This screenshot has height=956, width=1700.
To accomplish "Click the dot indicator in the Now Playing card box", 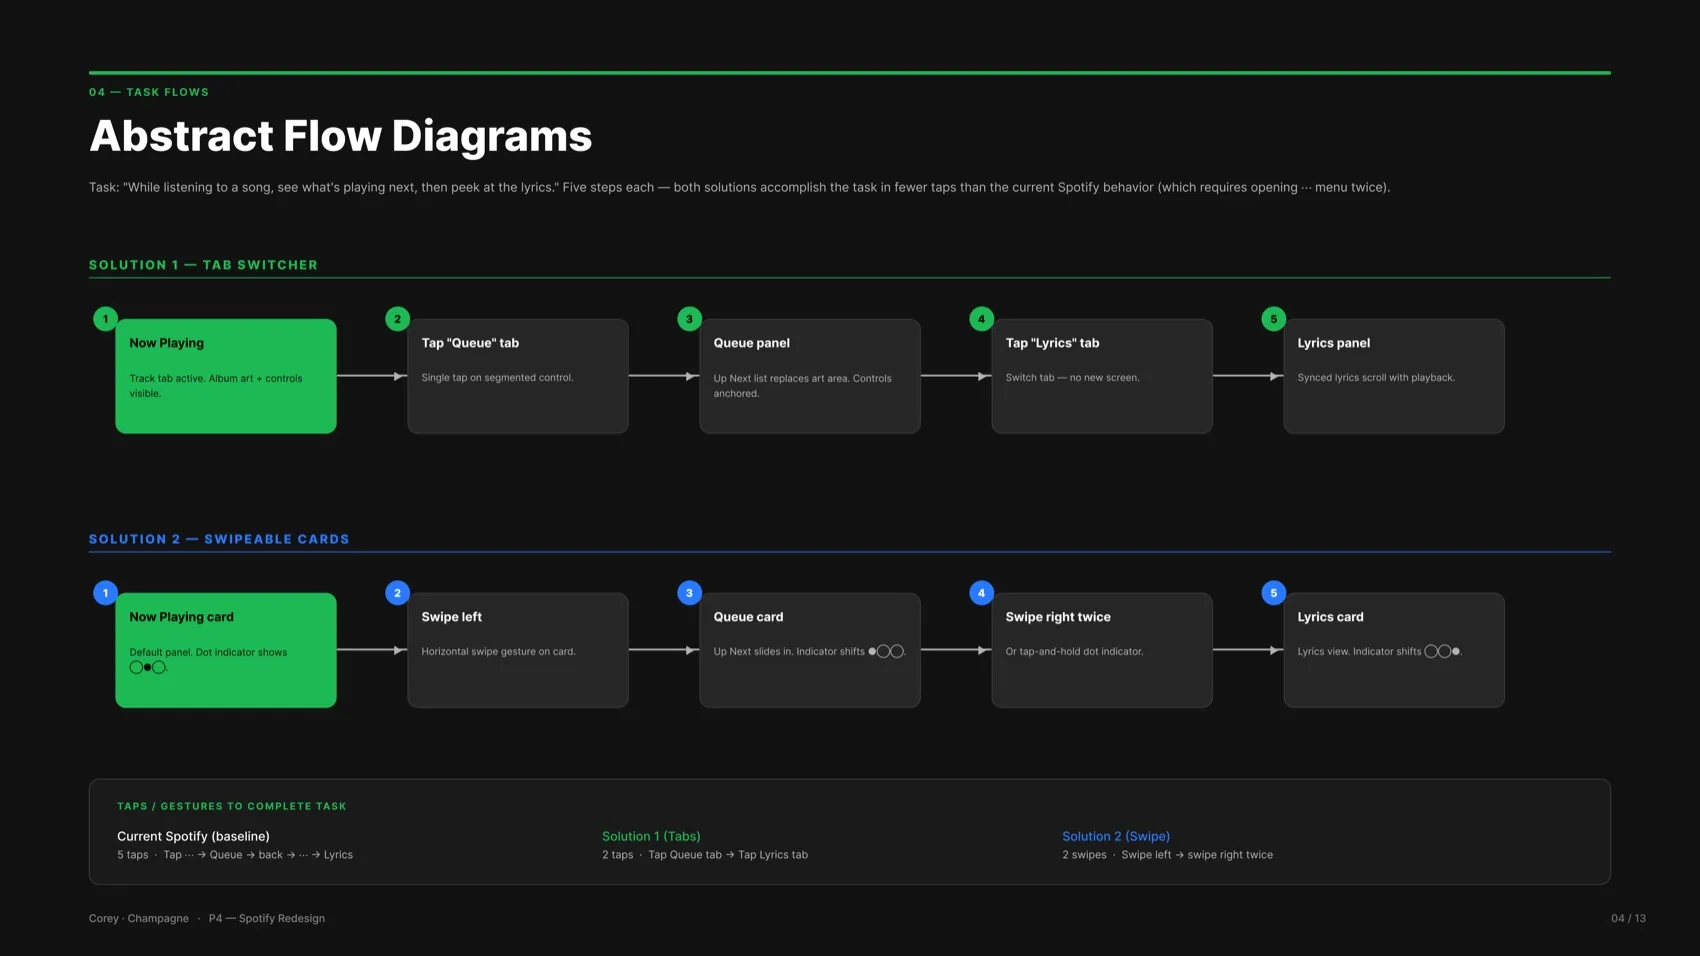I will pos(147,667).
